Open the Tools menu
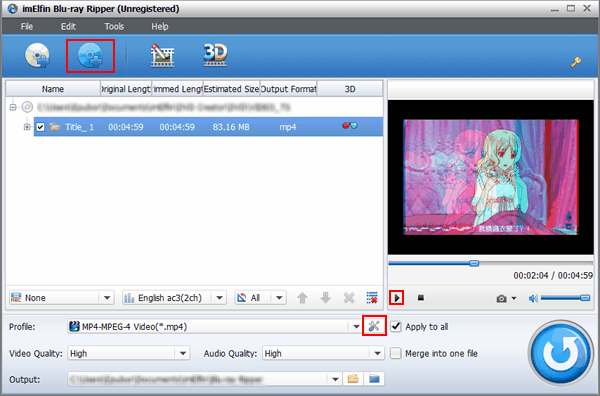 (x=114, y=26)
